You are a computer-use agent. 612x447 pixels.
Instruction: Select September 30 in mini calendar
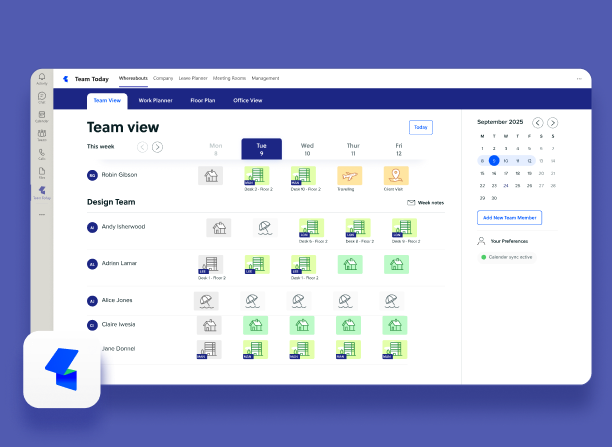[x=494, y=198]
